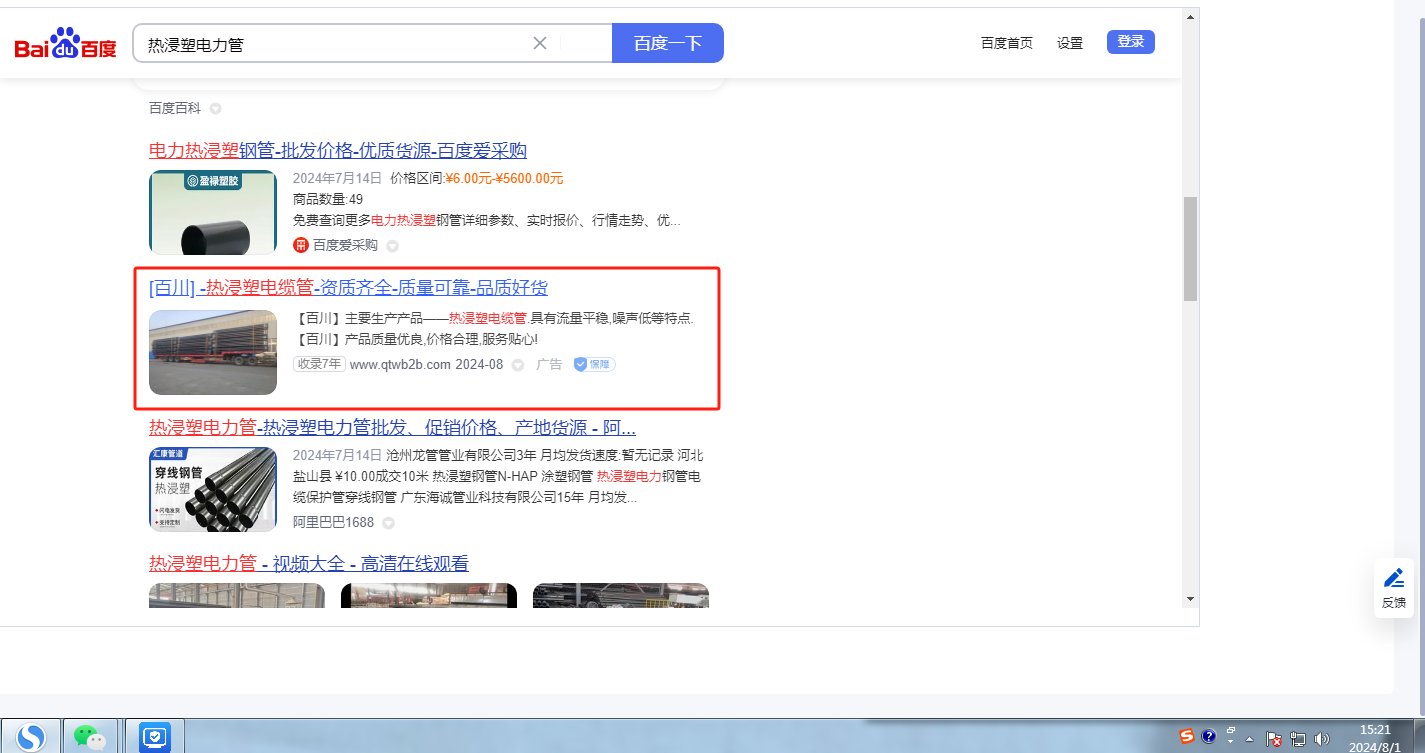Click the Action Center flag tray icon
Screen dimensions: 1425x753
(x=1275, y=740)
